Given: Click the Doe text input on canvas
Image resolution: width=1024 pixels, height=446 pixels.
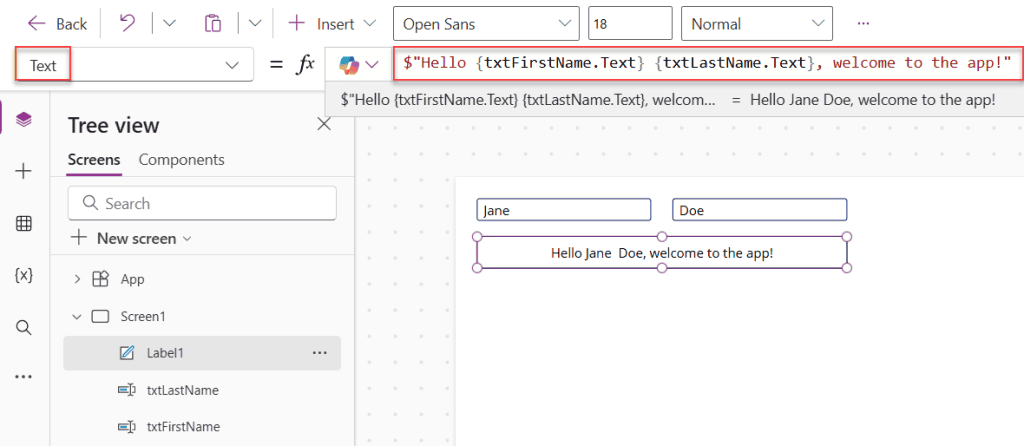Looking at the screenshot, I should click(x=760, y=210).
